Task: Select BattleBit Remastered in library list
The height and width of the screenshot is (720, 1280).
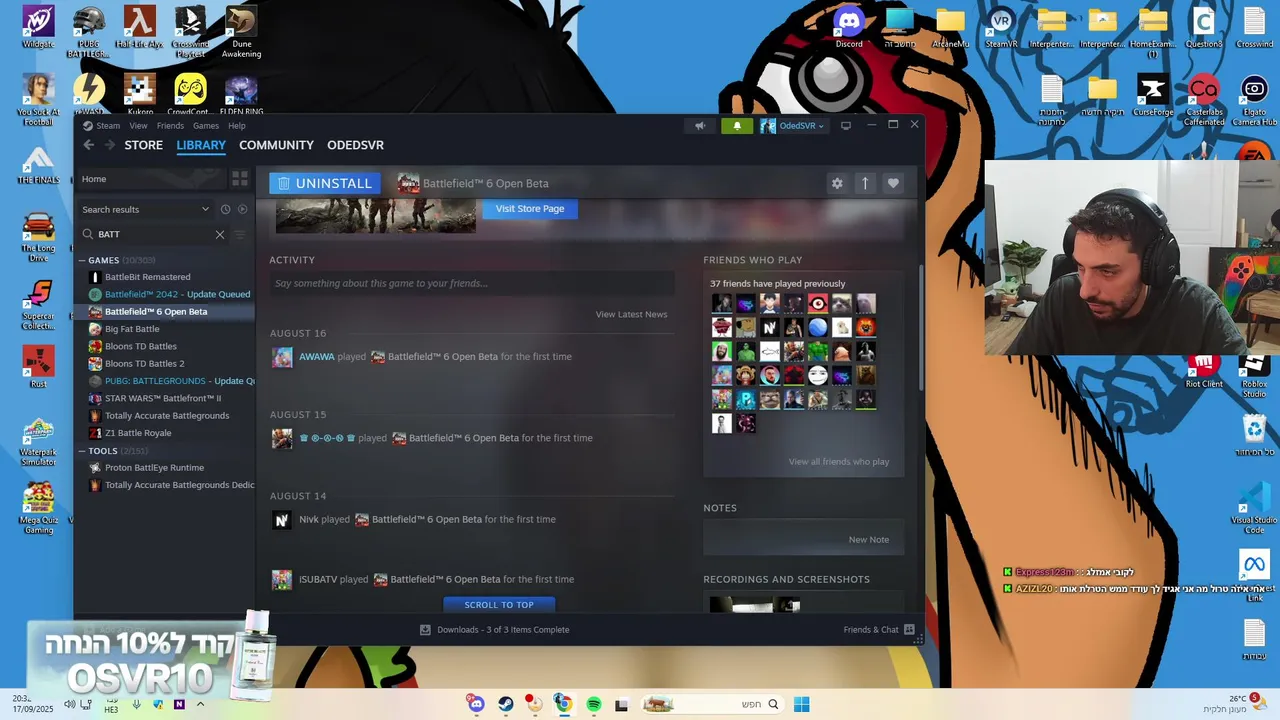Action: (147, 277)
